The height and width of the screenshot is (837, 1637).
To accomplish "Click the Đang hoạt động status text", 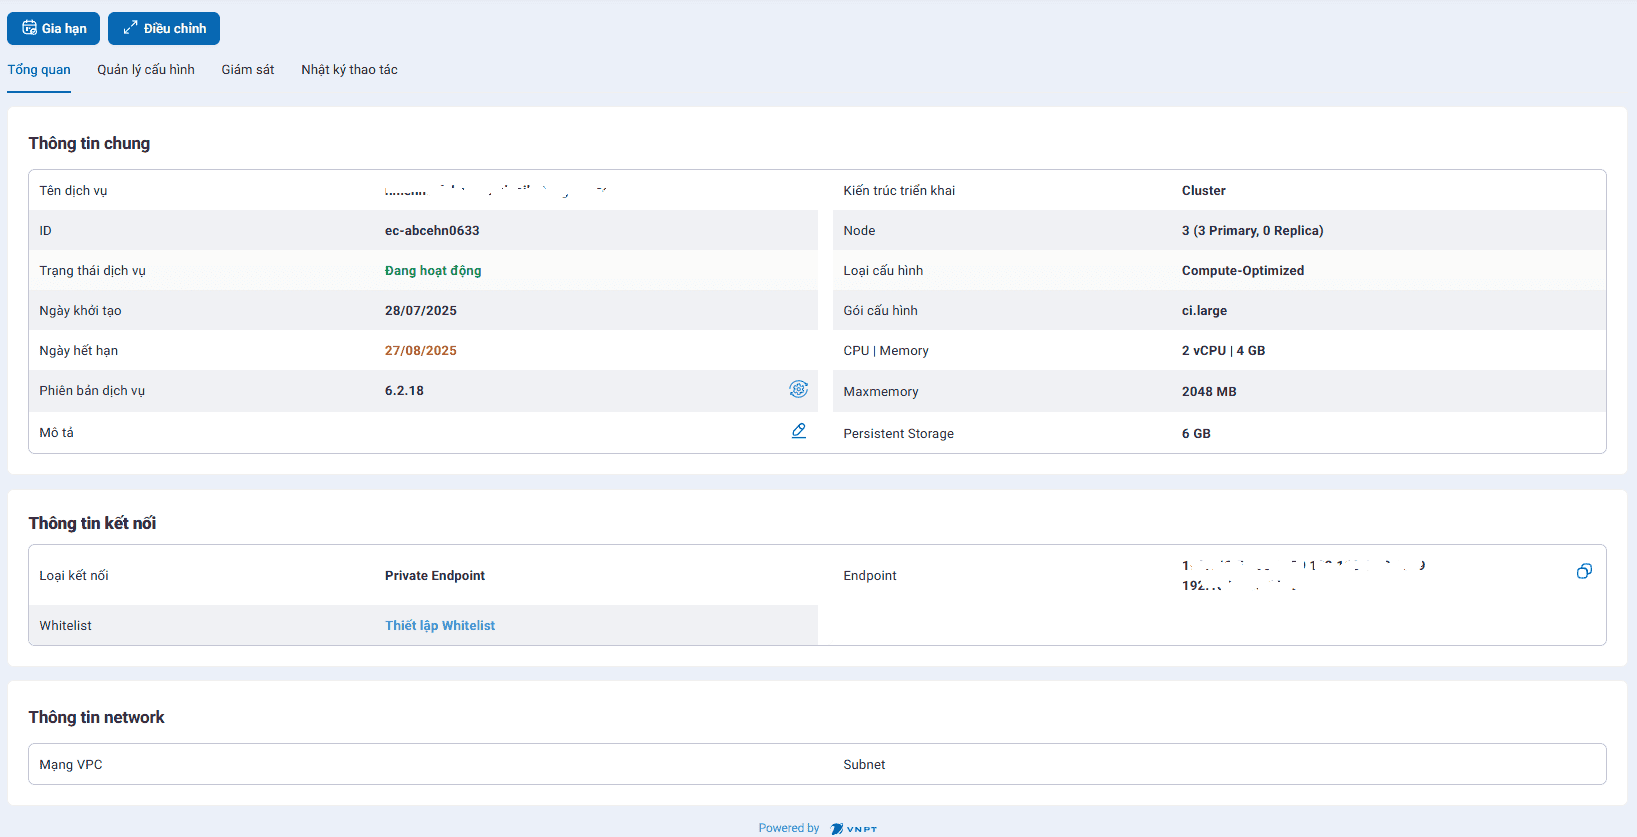I will [433, 271].
